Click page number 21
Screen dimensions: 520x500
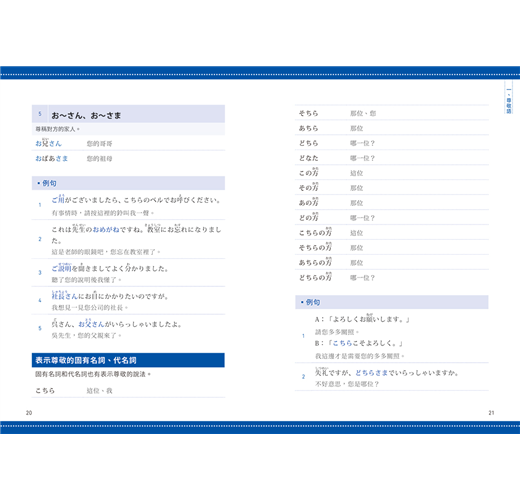pos(491,413)
